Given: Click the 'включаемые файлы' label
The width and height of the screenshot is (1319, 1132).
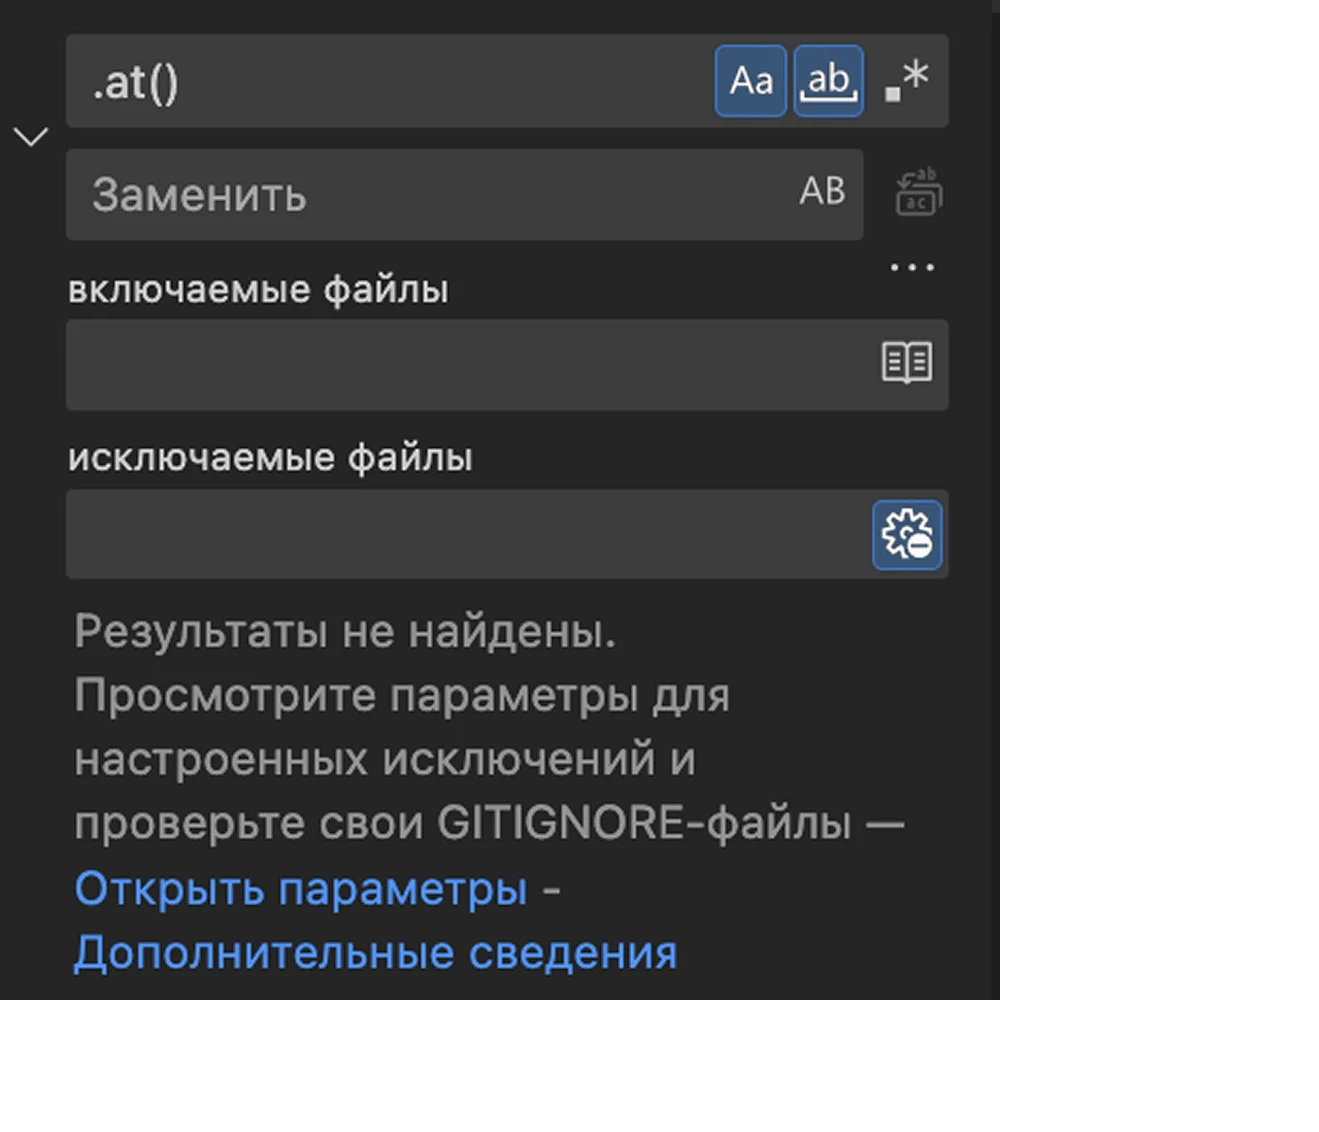Looking at the screenshot, I should (258, 289).
